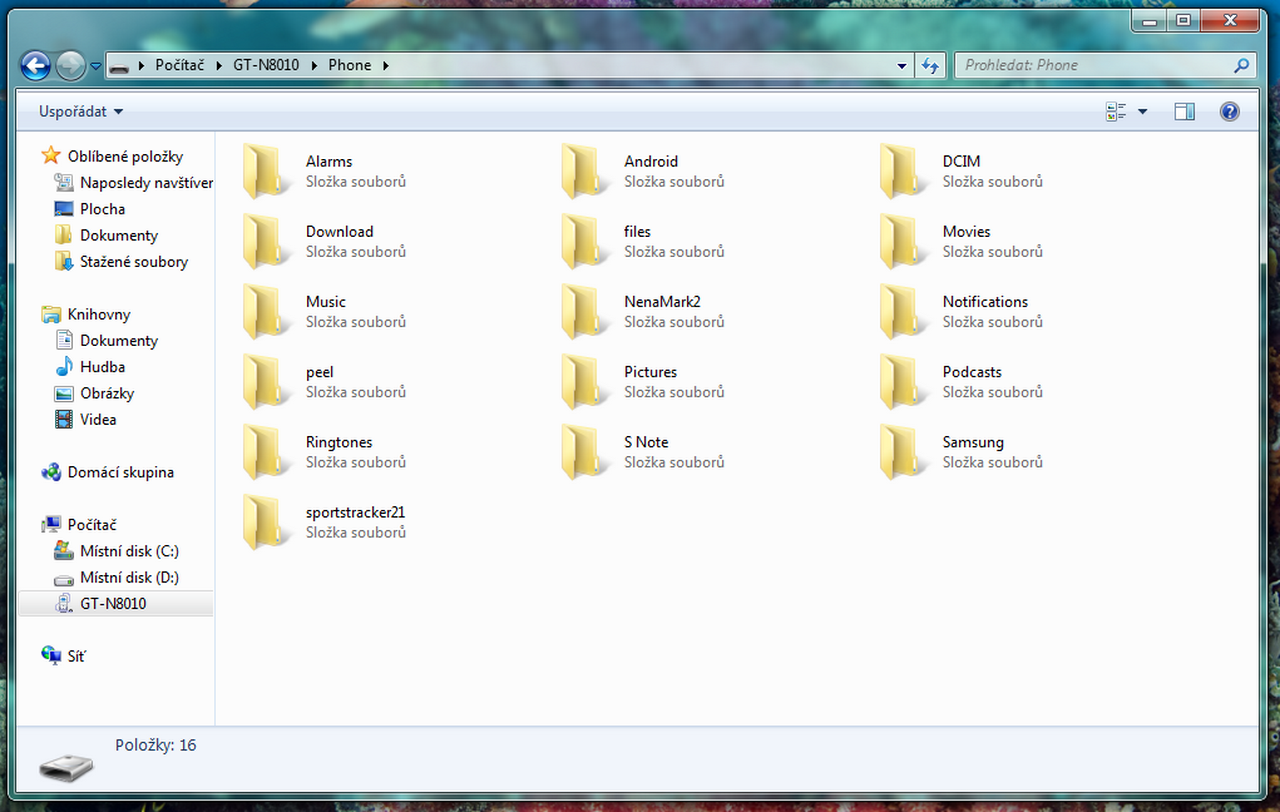Open Stažené soubory in favorites
The width and height of the screenshot is (1280, 812).
click(x=133, y=262)
